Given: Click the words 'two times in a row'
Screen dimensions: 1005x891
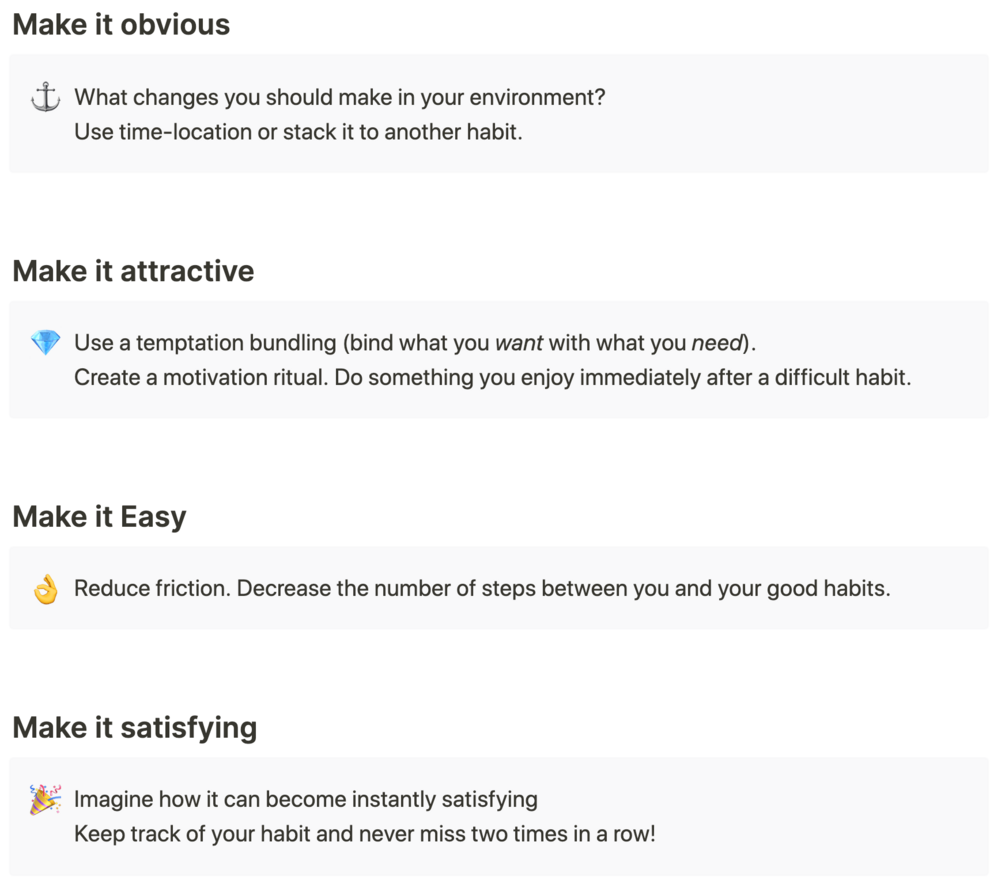Looking at the screenshot, I should (x=580, y=833).
